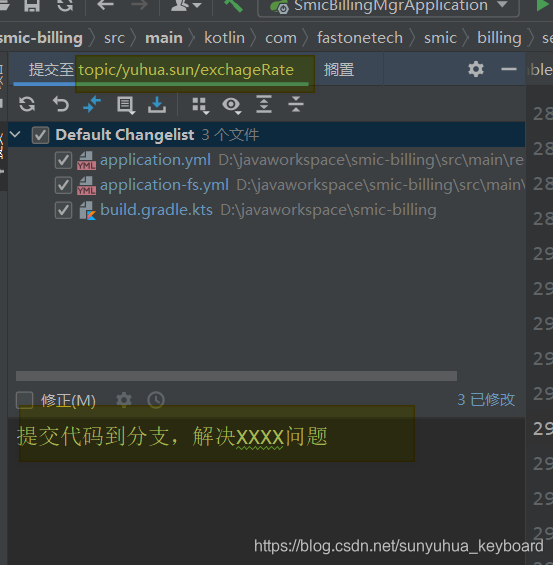Click the Build project hammer icon

[233, 5]
